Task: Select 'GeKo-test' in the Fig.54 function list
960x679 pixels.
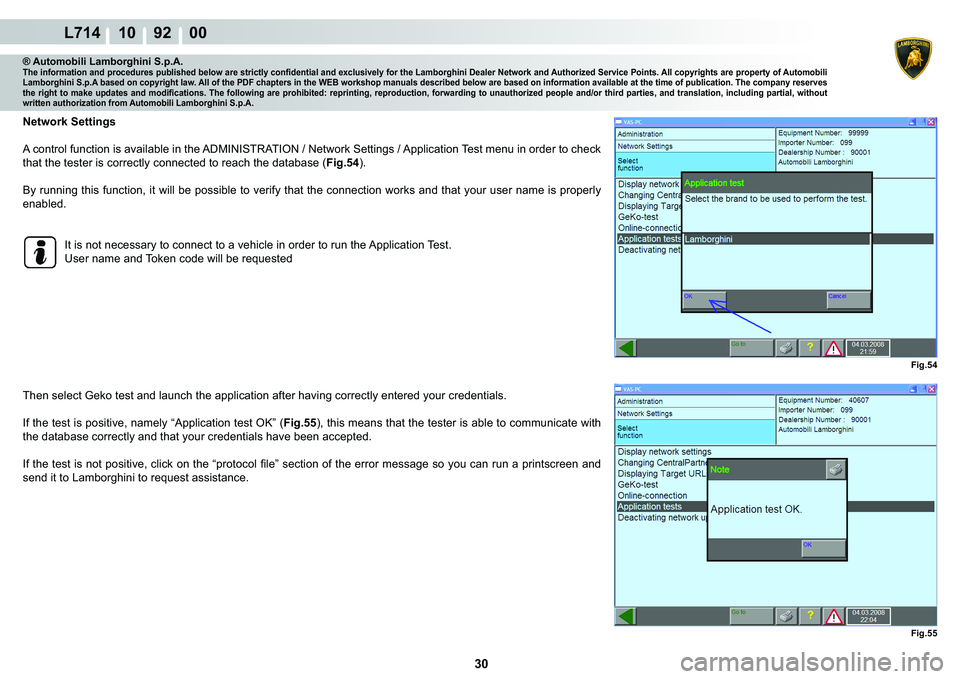Action: coord(638,217)
